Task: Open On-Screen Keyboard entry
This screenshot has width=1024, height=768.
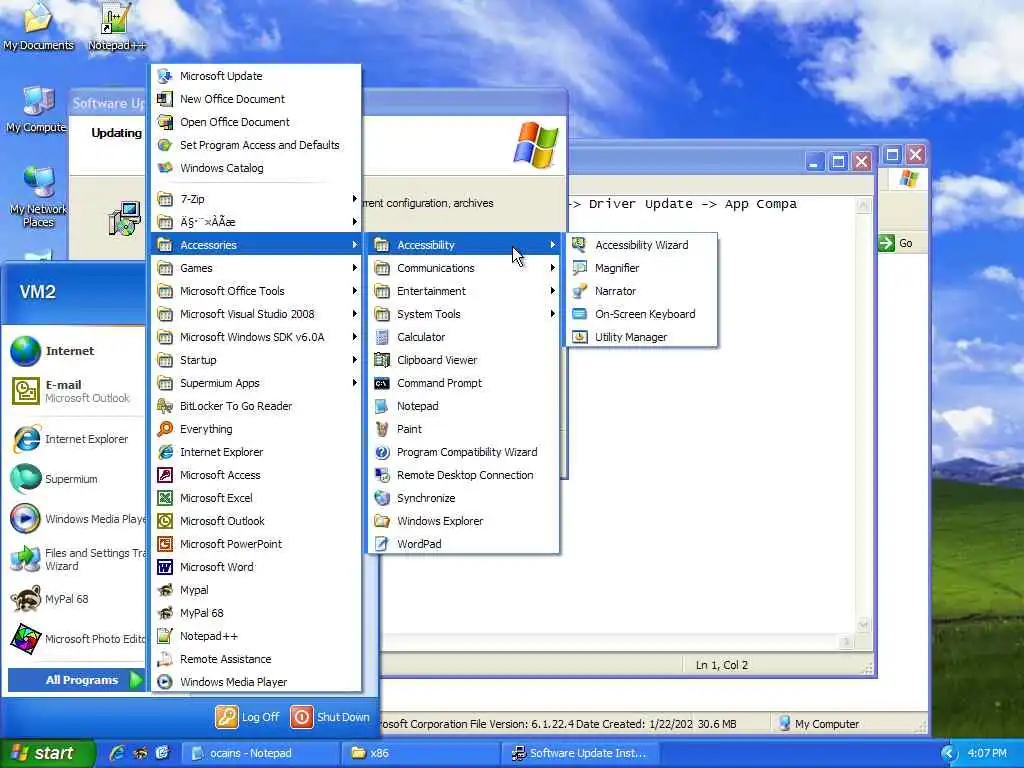Action: tap(642, 314)
